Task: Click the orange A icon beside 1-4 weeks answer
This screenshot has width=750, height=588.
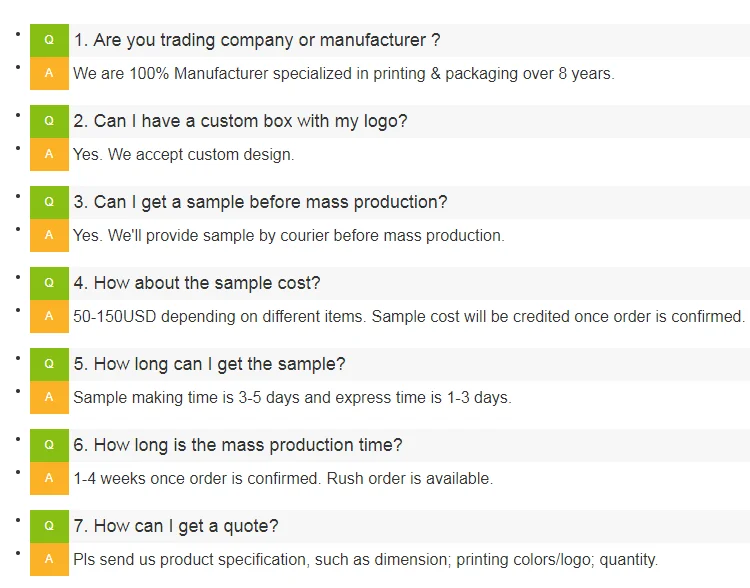Action: 49,478
